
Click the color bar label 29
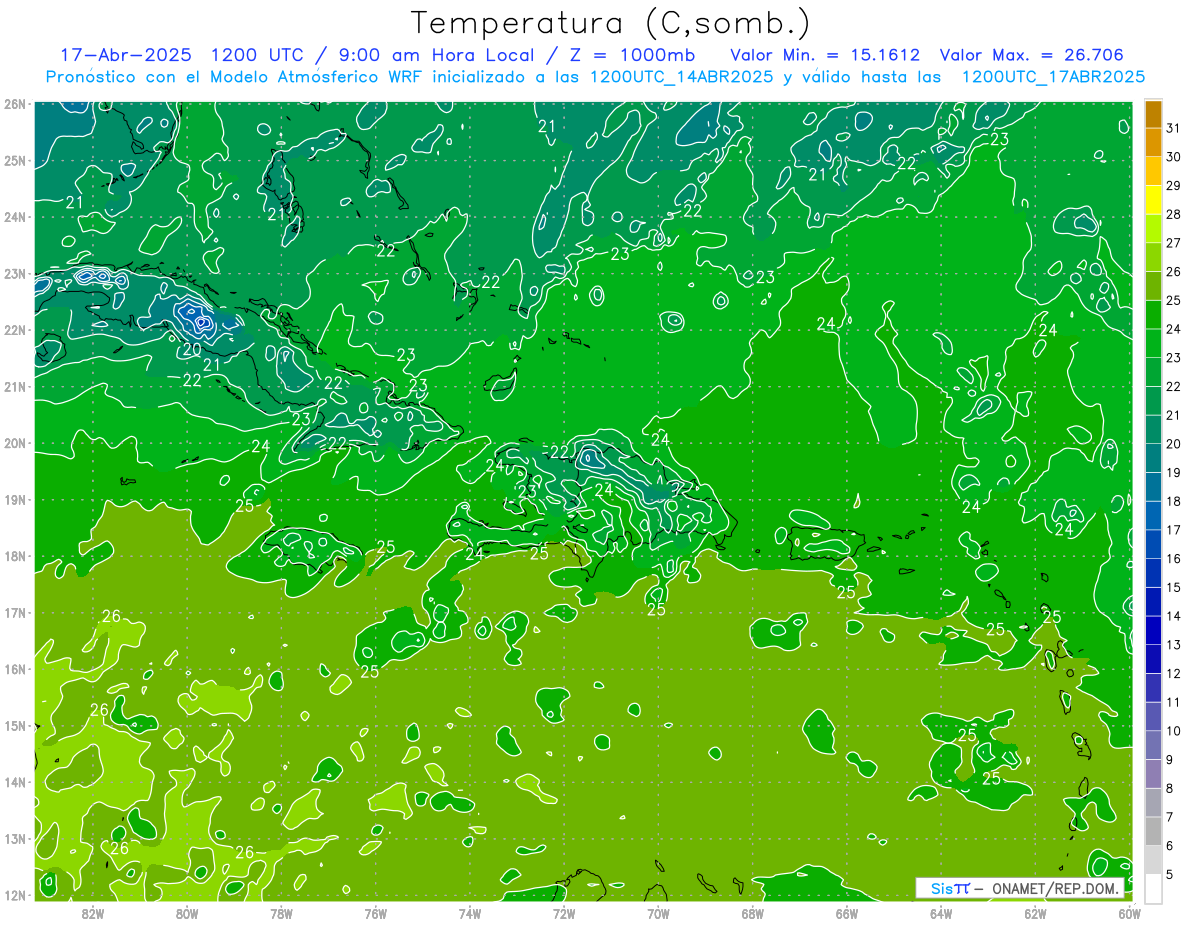(1174, 185)
